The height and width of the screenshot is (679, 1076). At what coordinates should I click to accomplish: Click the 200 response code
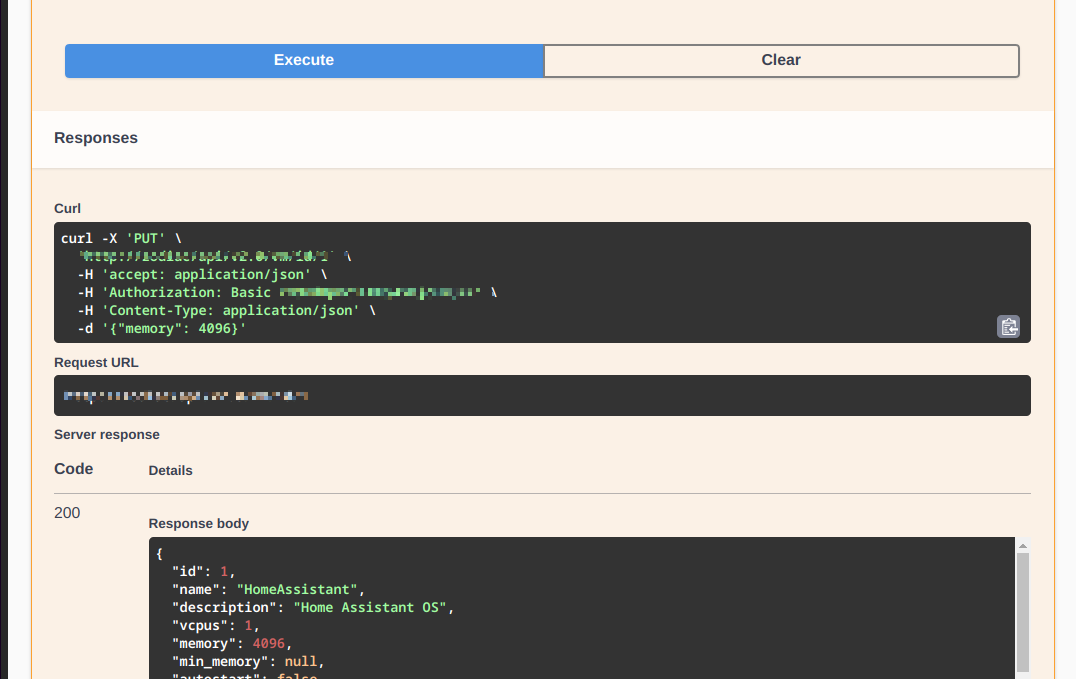pyautogui.click(x=67, y=513)
